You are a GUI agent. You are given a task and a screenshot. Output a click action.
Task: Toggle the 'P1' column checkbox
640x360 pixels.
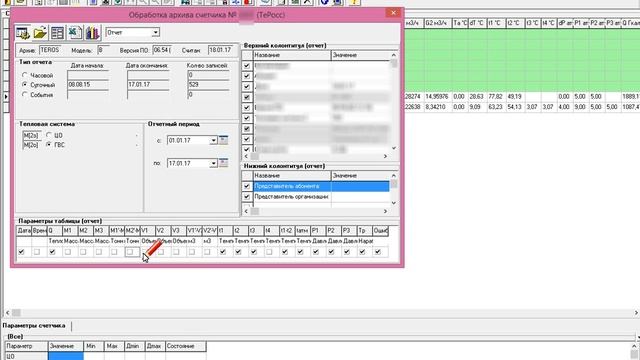316,252
